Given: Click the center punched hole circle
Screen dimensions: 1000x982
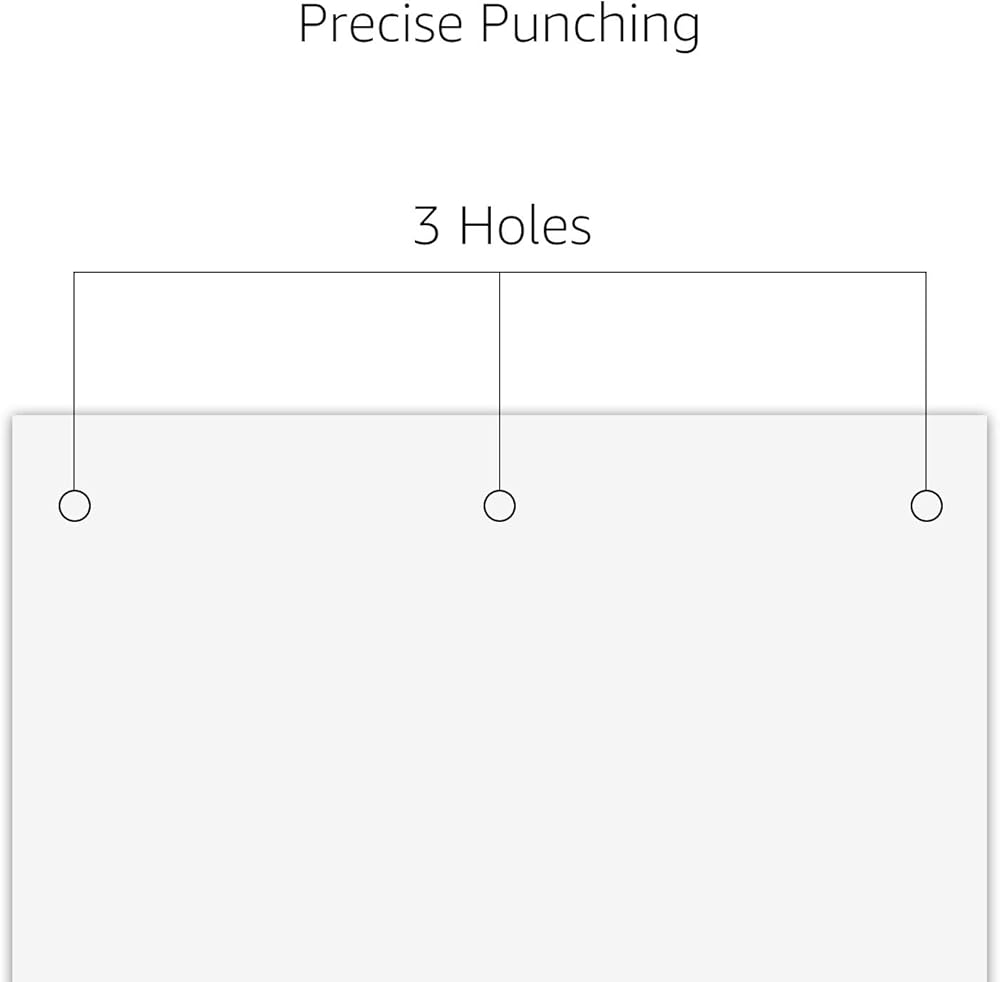Looking at the screenshot, I should pos(499,506).
